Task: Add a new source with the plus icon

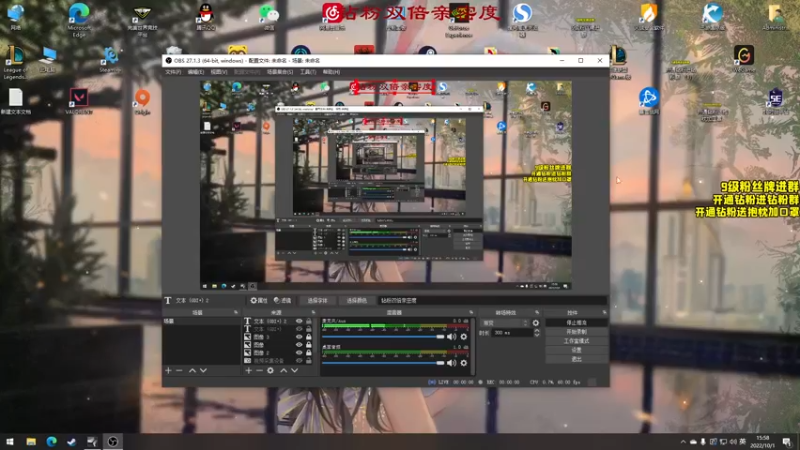Action: pyautogui.click(x=248, y=370)
